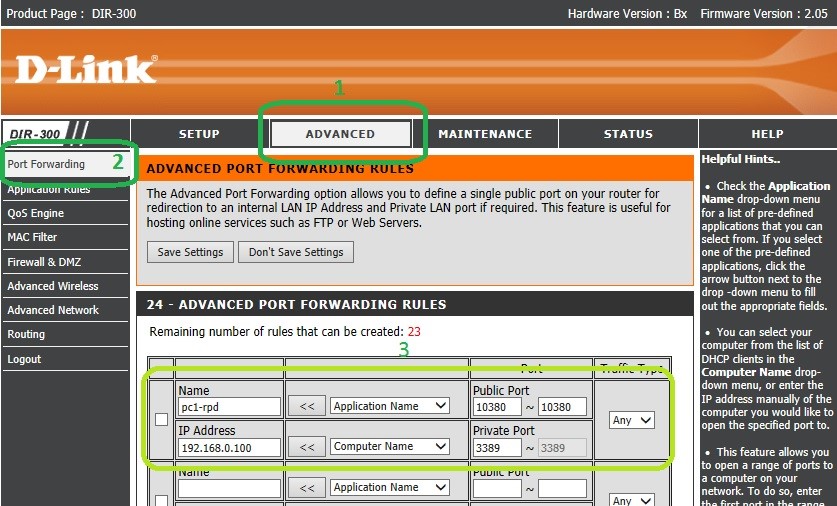Open QoS Engine in the sidebar
837x506 pixels.
(35, 213)
